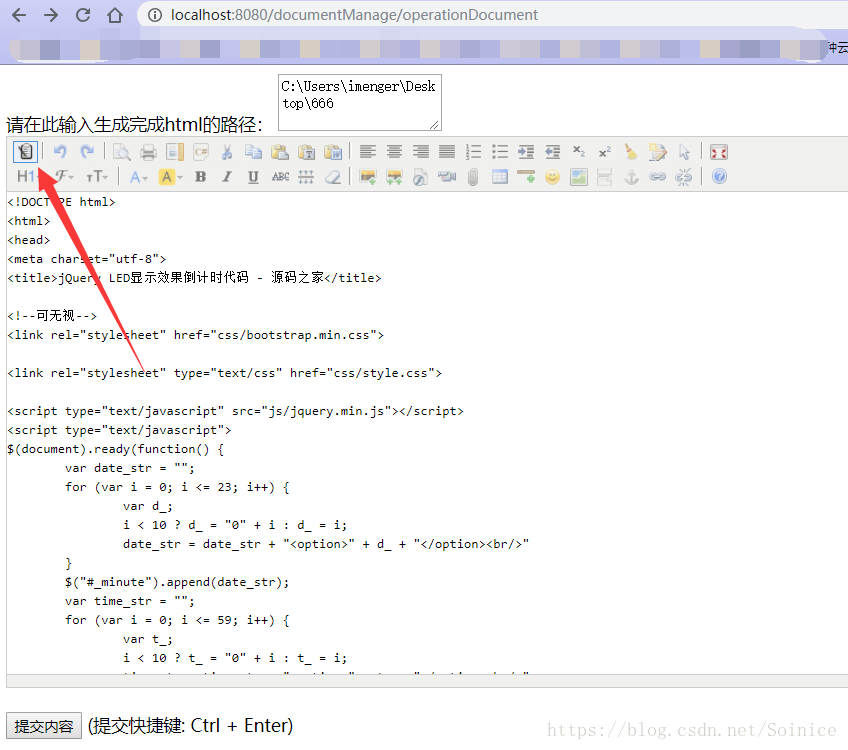Screen dimensions: 848x750
Task: Click the print icon
Action: (148, 152)
